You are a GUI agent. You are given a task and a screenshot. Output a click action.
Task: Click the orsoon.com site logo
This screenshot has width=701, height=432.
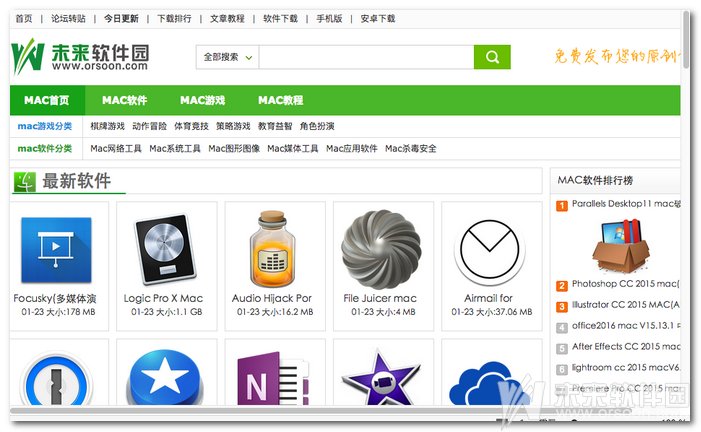point(80,57)
